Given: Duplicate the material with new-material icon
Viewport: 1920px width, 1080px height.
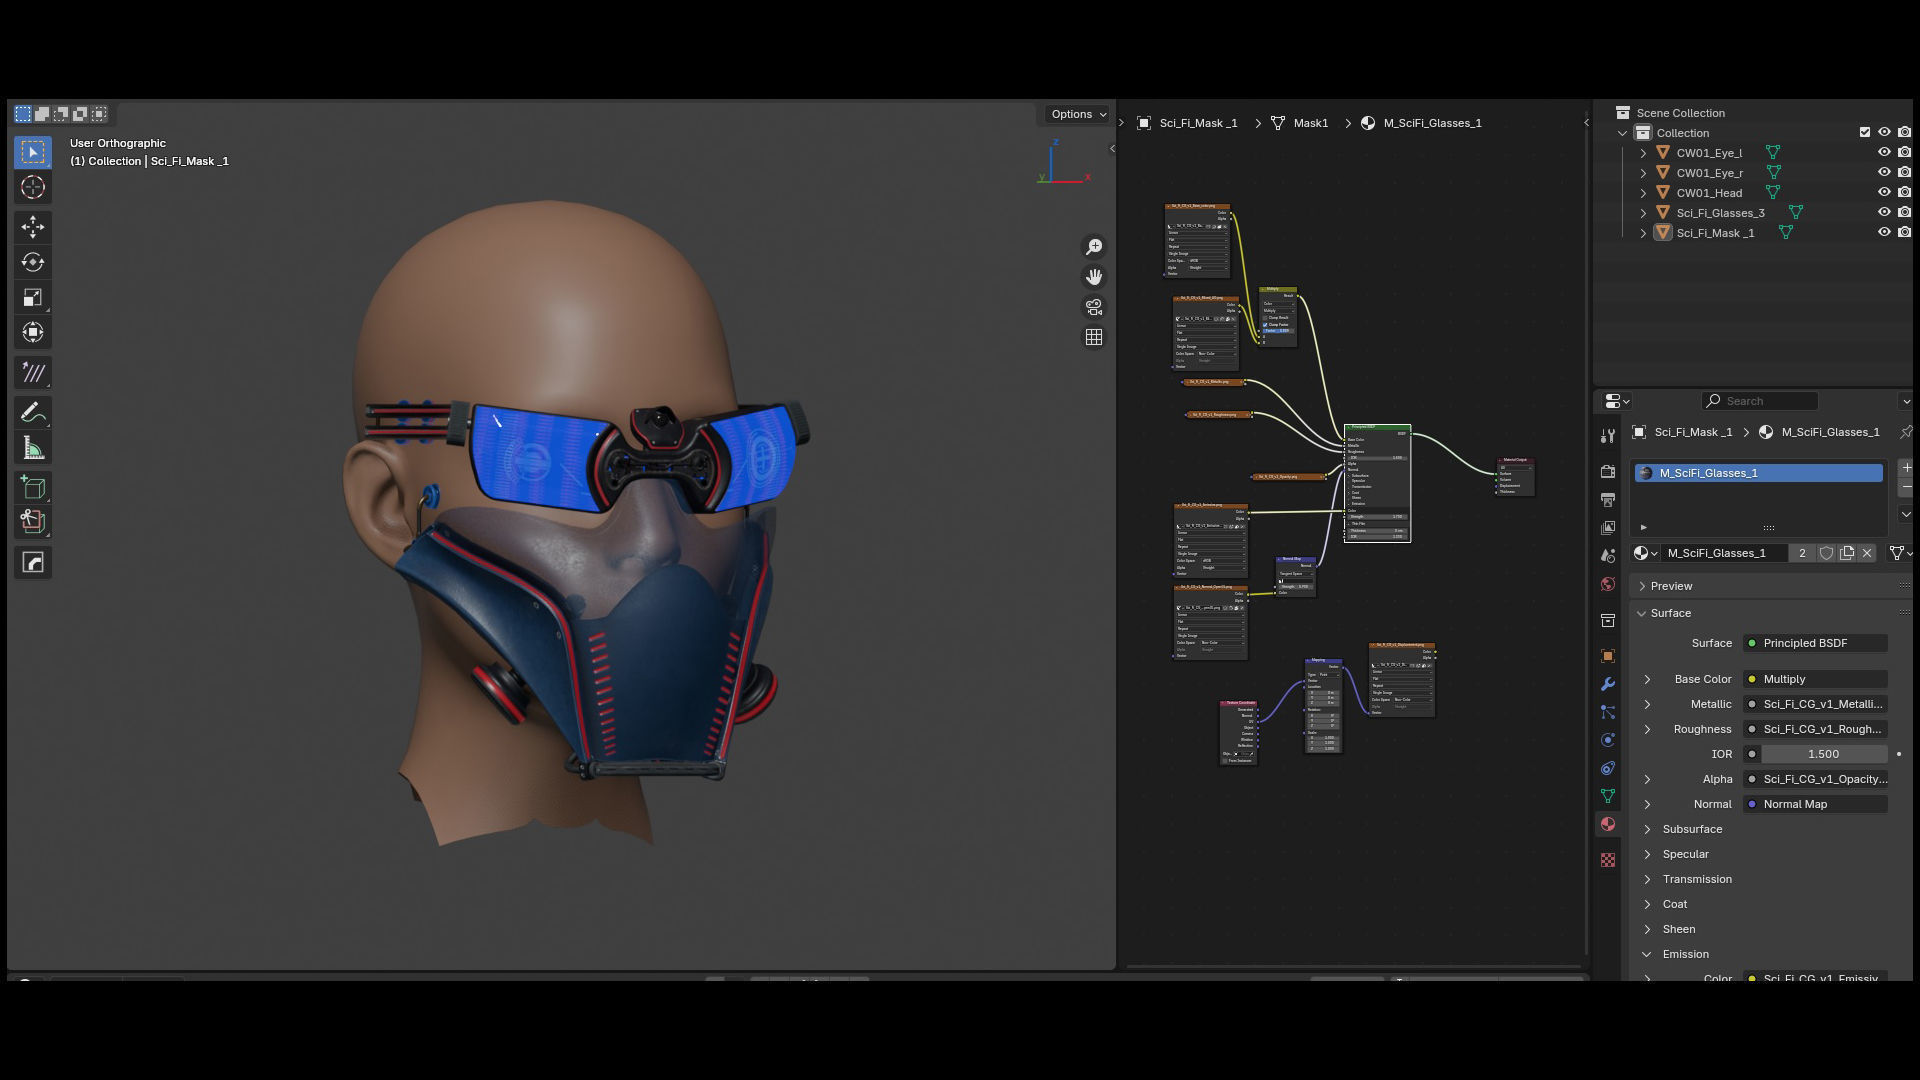Looking at the screenshot, I should [1847, 553].
